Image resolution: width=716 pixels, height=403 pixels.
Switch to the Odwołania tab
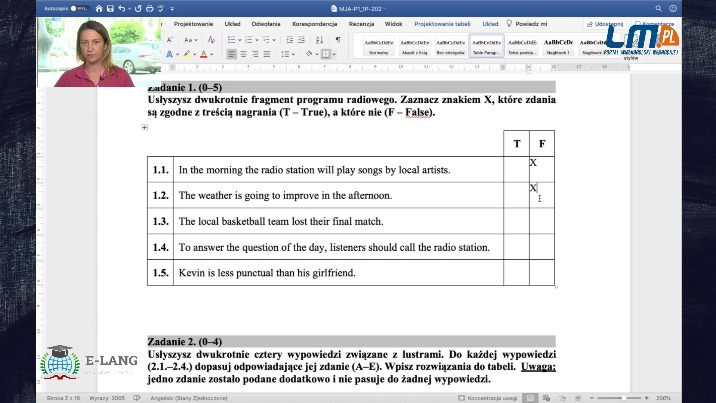point(266,24)
